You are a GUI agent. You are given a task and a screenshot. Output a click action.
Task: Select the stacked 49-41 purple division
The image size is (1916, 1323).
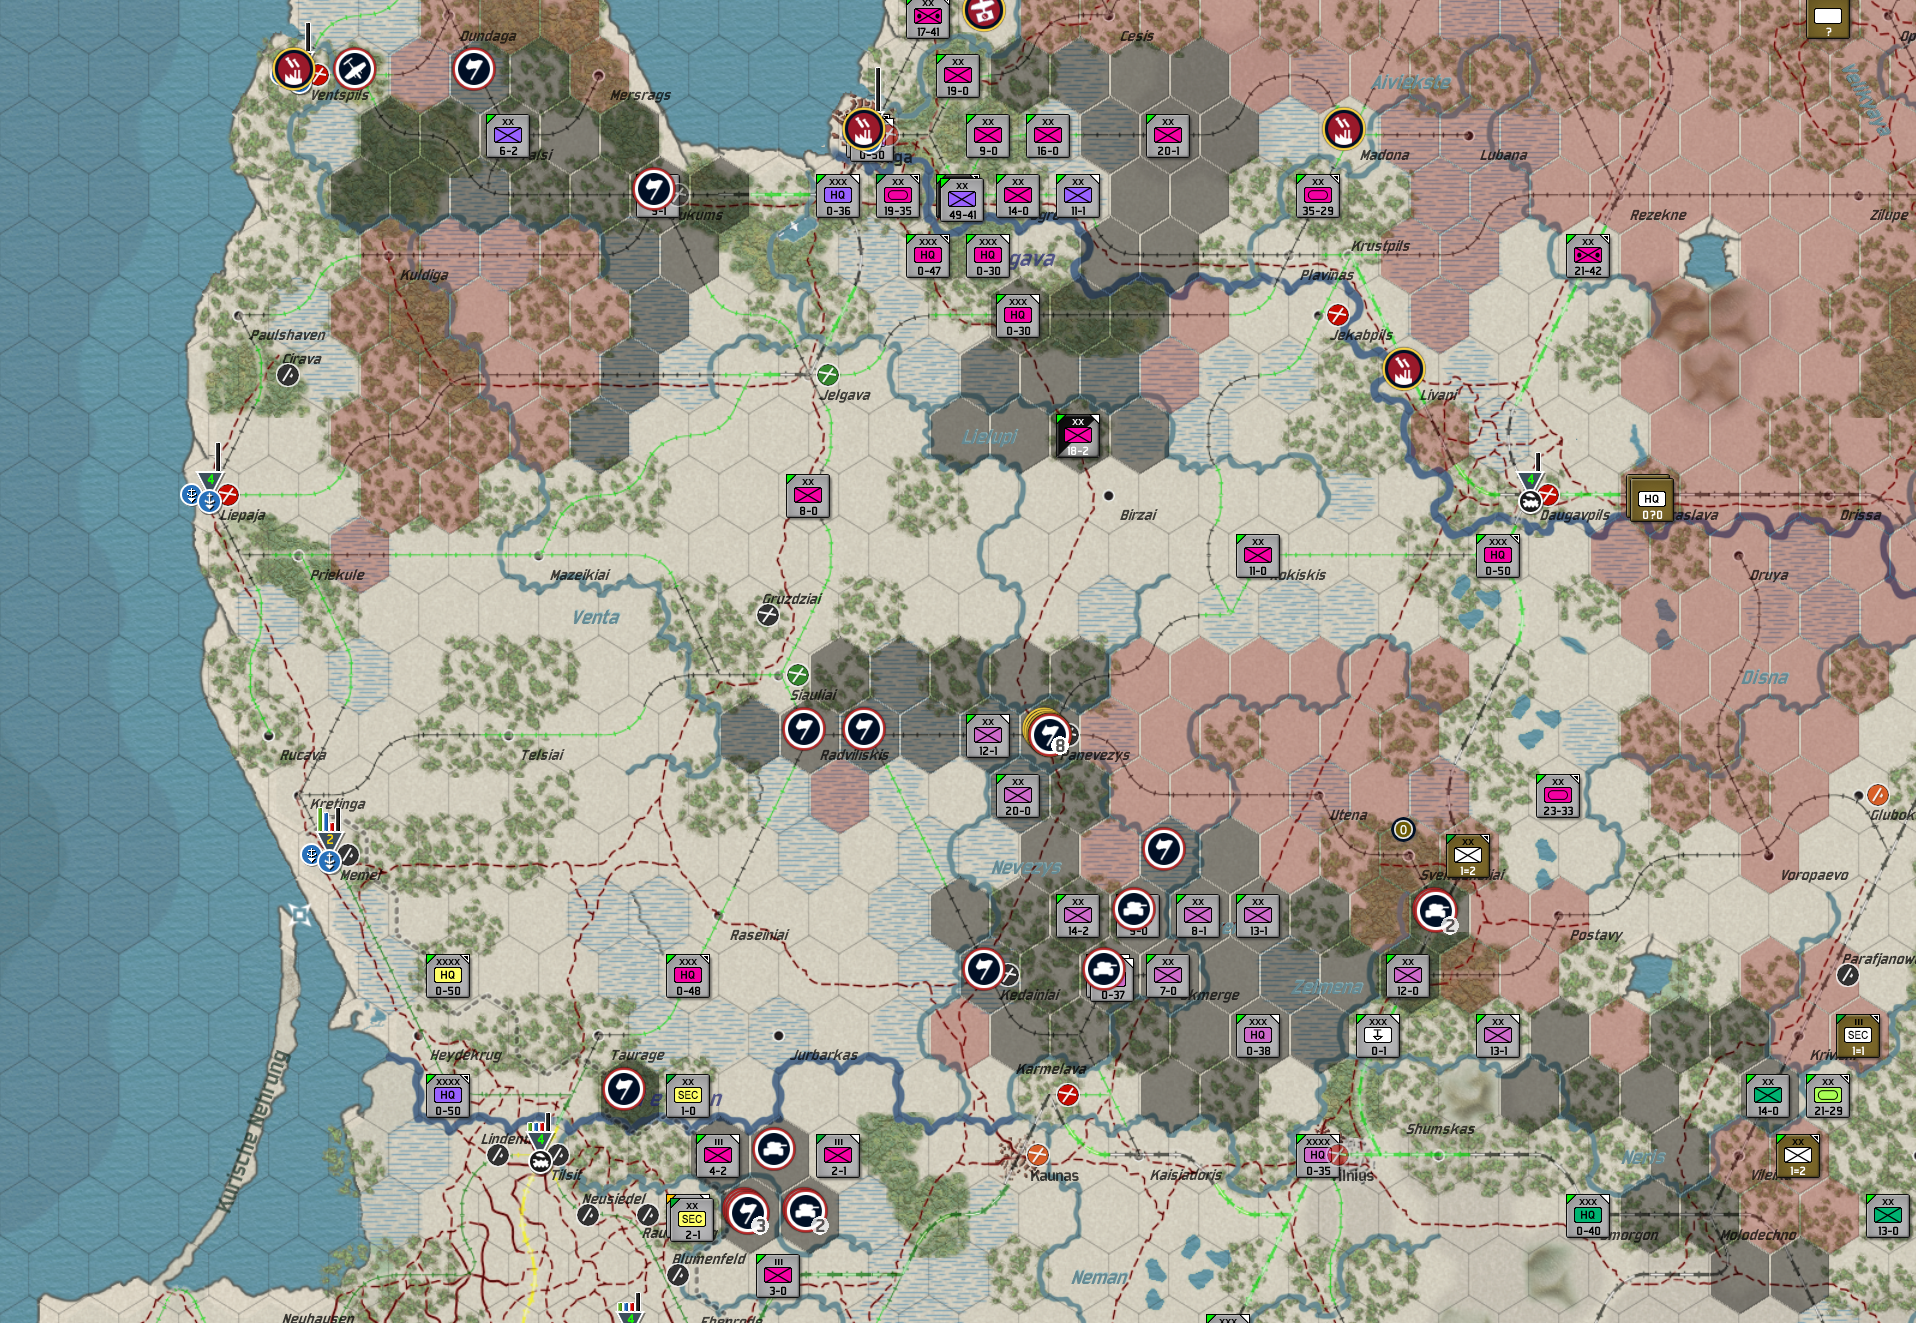[x=962, y=199]
